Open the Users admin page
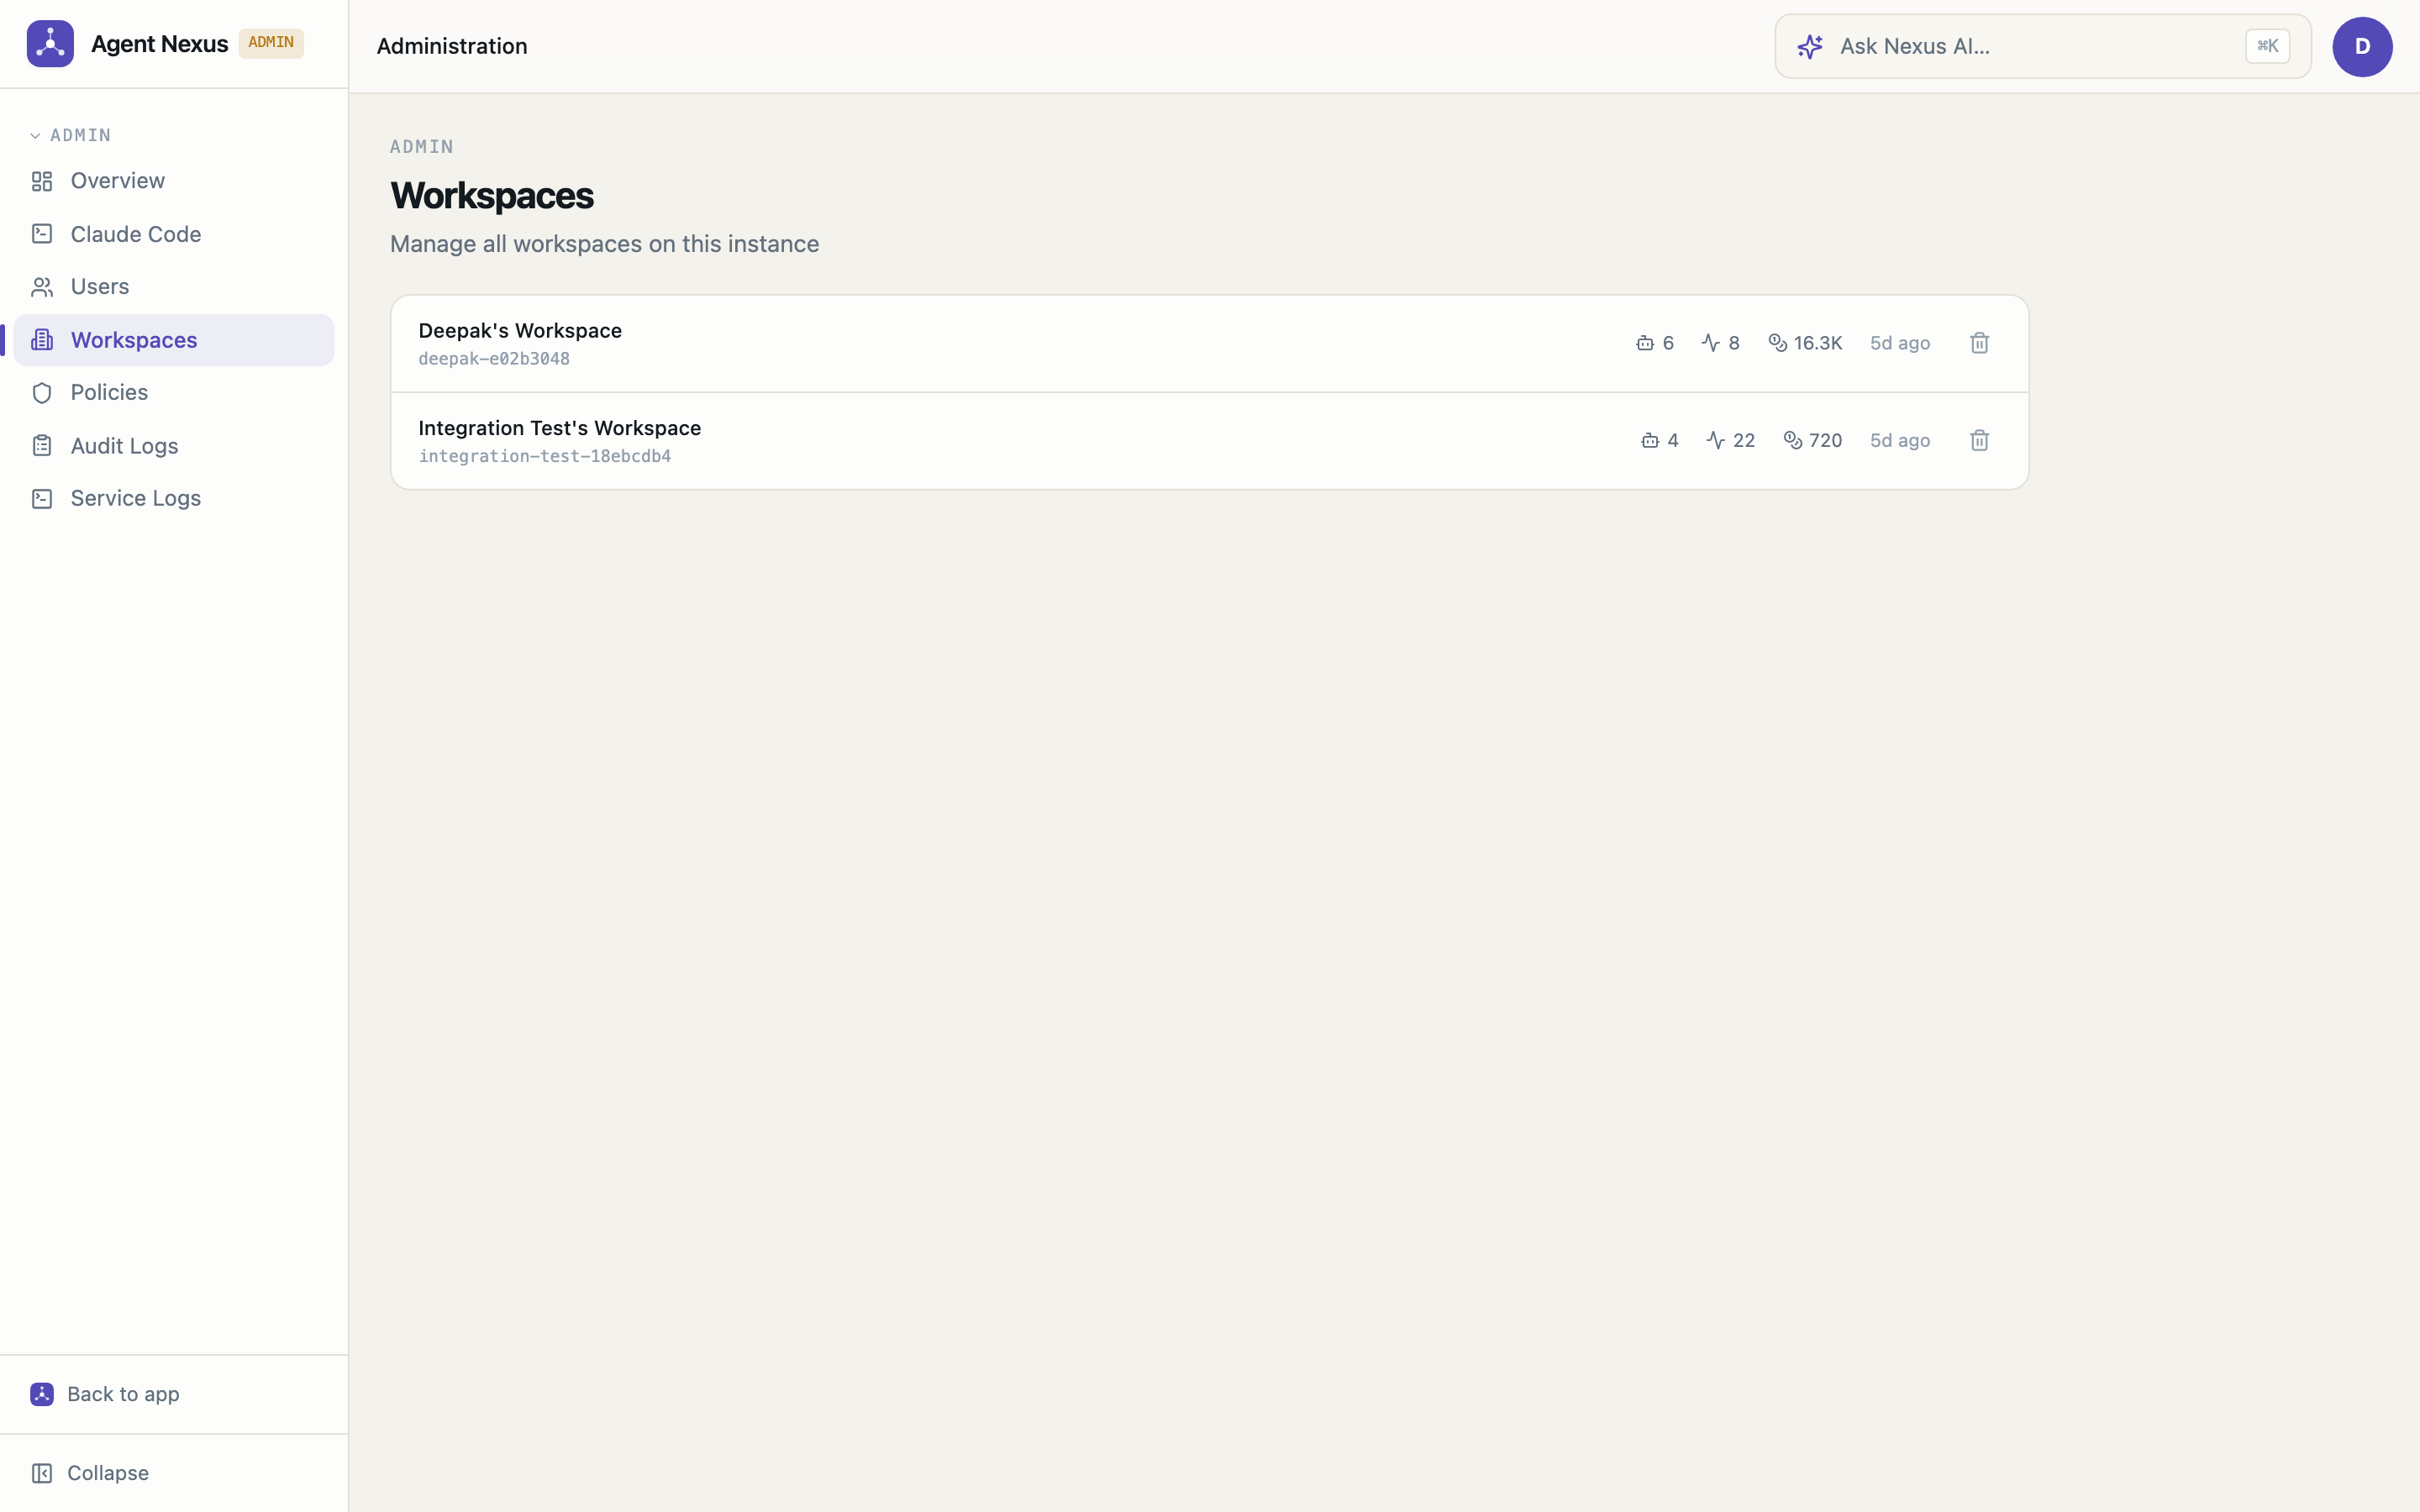The width and height of the screenshot is (2420, 1512). coord(174,287)
